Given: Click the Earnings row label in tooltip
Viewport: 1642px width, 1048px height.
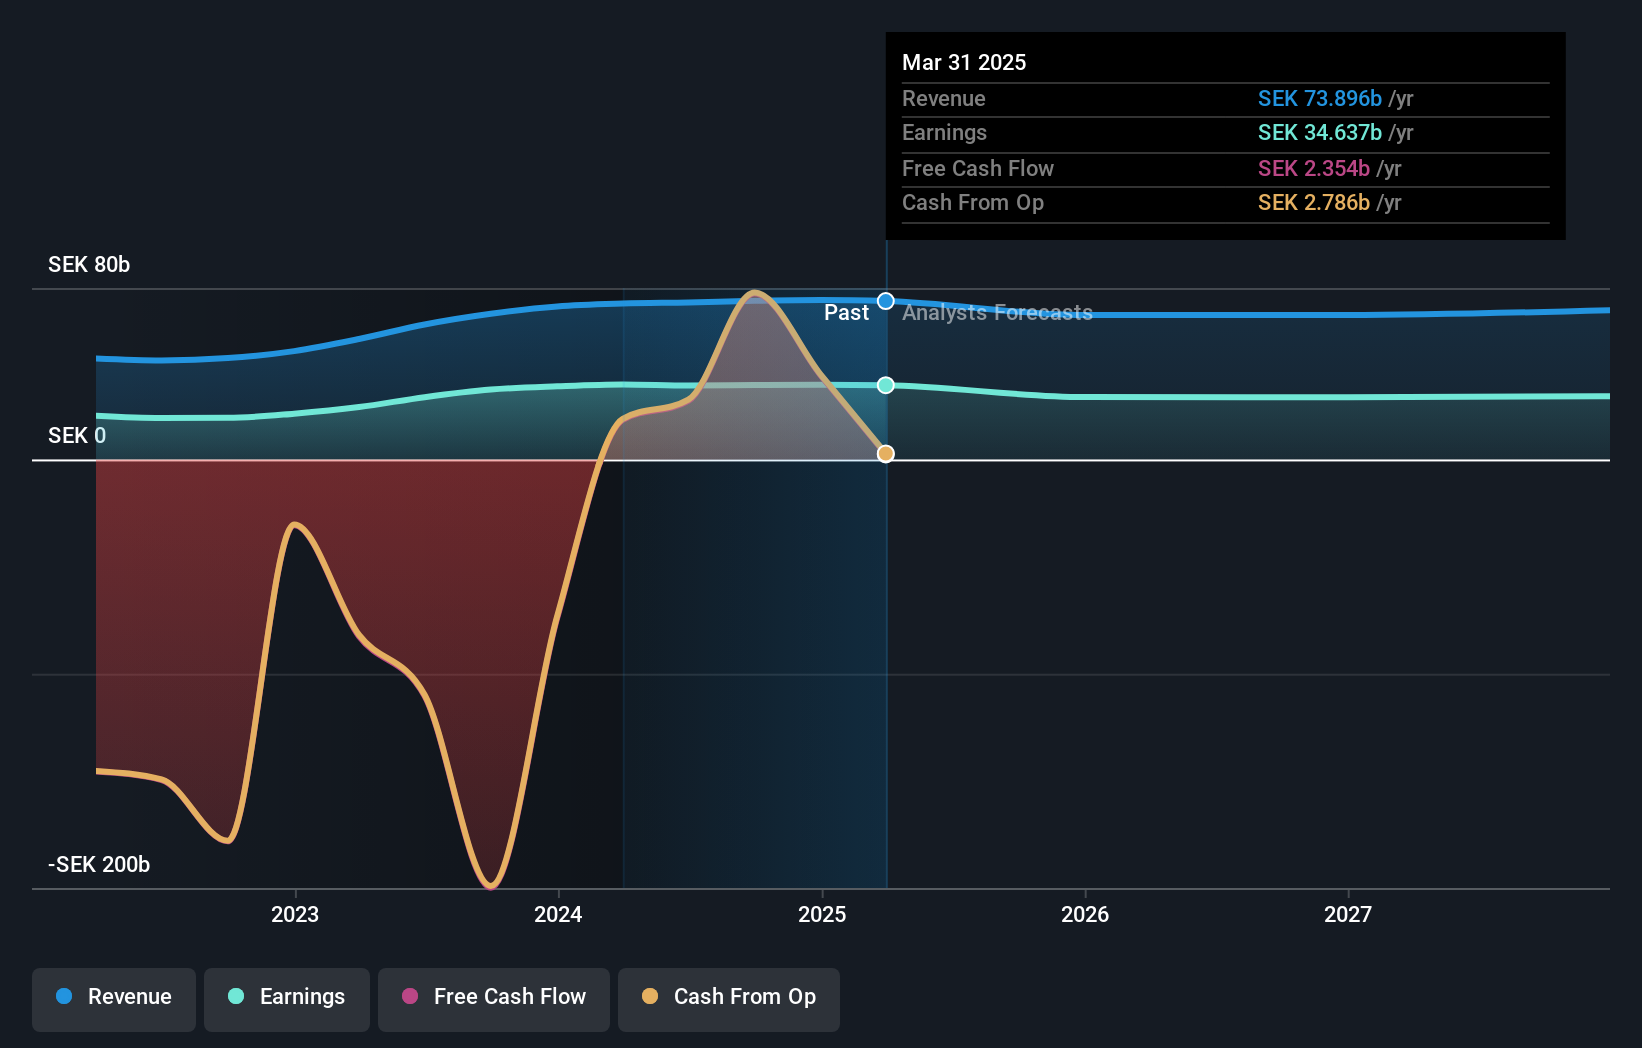Looking at the screenshot, I should point(944,132).
